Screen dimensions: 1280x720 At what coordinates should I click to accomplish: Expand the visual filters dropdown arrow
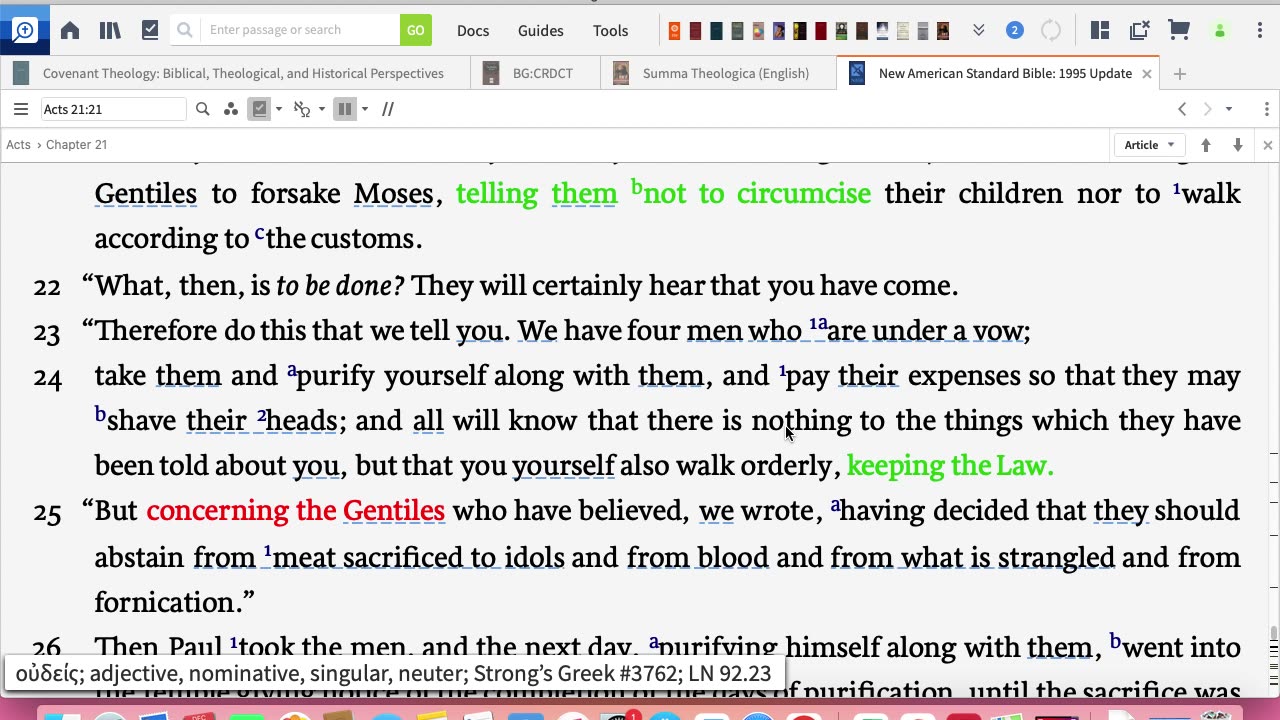tap(278, 109)
